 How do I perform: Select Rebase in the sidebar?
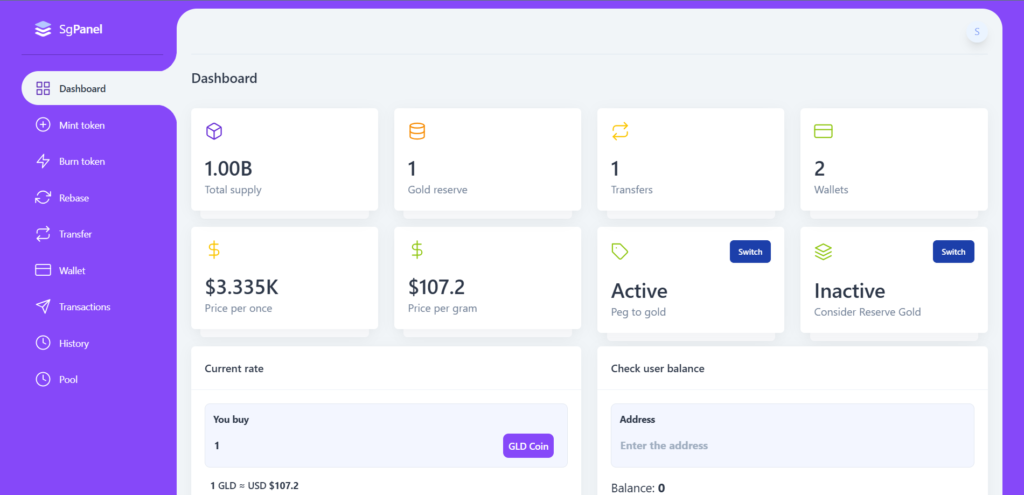pos(74,198)
